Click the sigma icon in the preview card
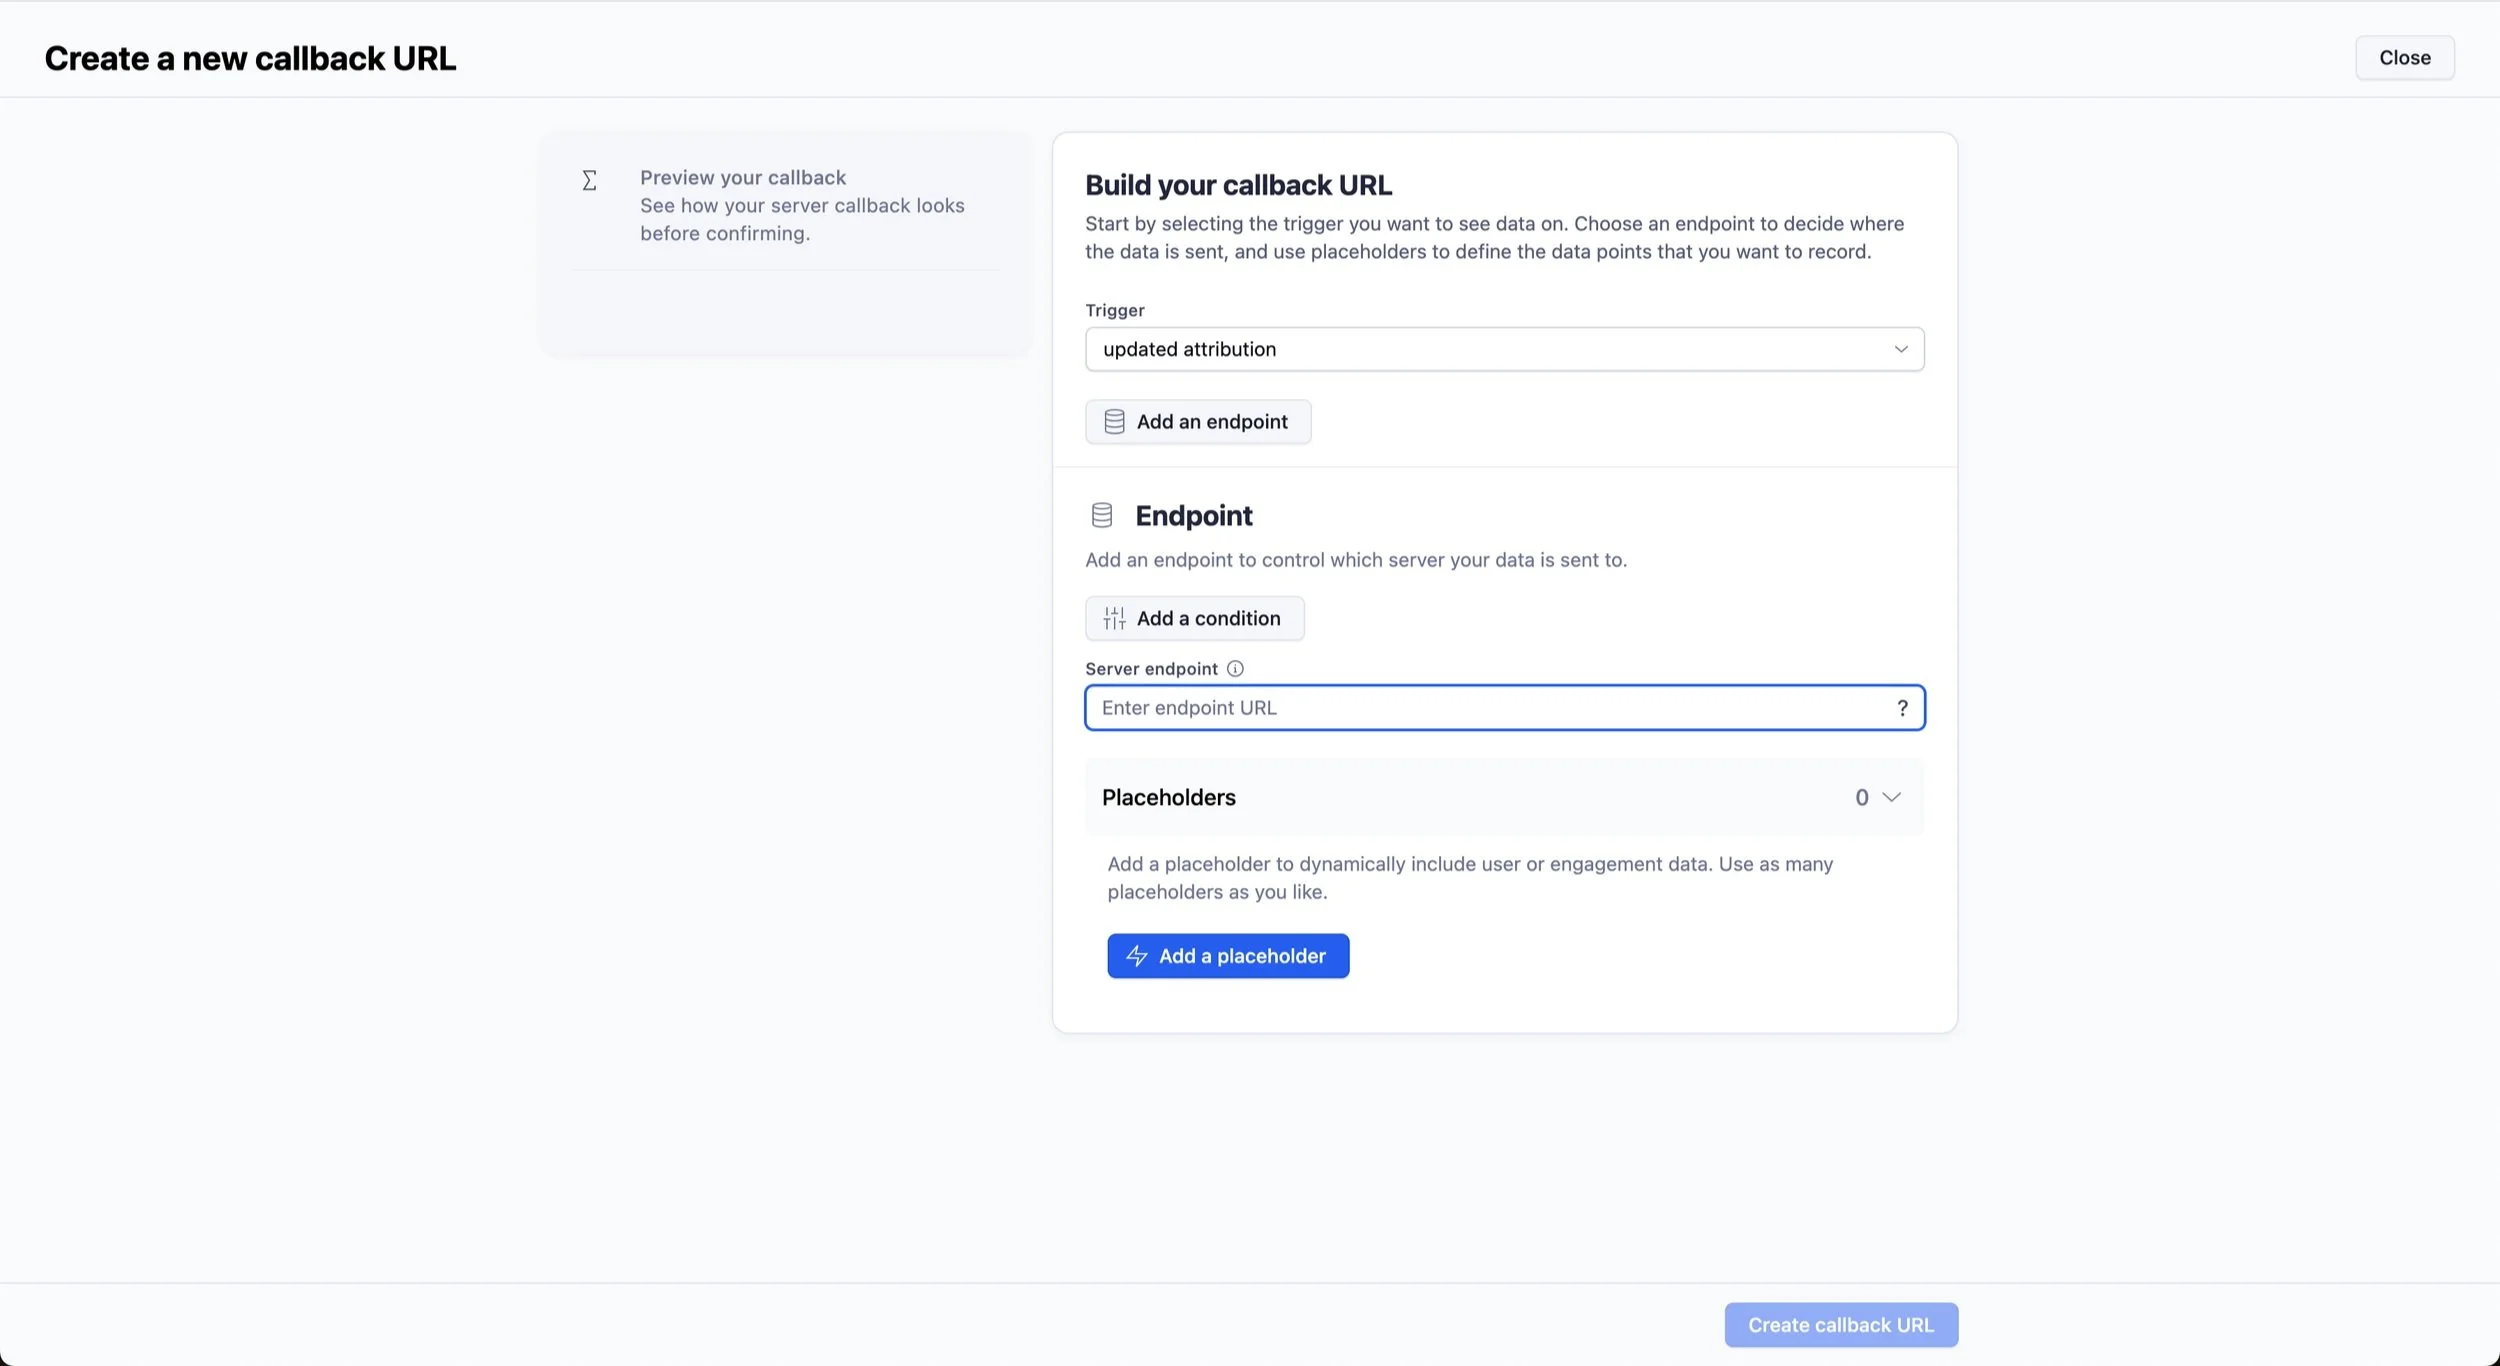The height and width of the screenshot is (1366, 2500). pyautogui.click(x=590, y=180)
